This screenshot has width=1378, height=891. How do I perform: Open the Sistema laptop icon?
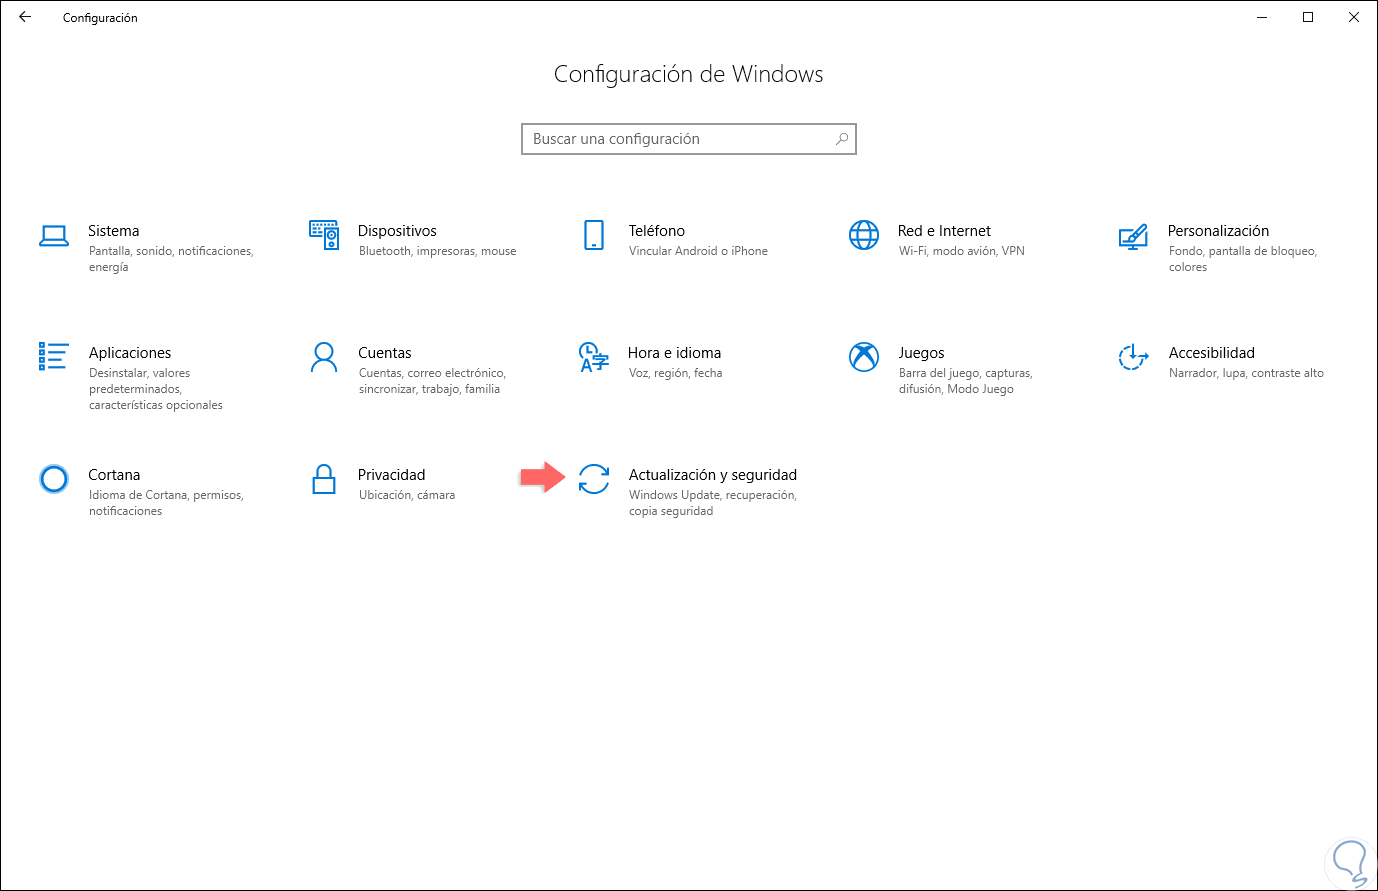(x=54, y=235)
